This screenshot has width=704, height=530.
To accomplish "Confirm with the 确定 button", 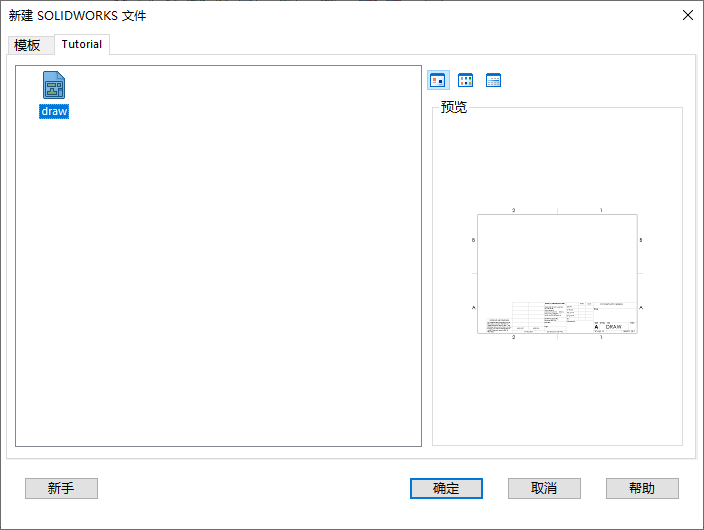I will 446,488.
